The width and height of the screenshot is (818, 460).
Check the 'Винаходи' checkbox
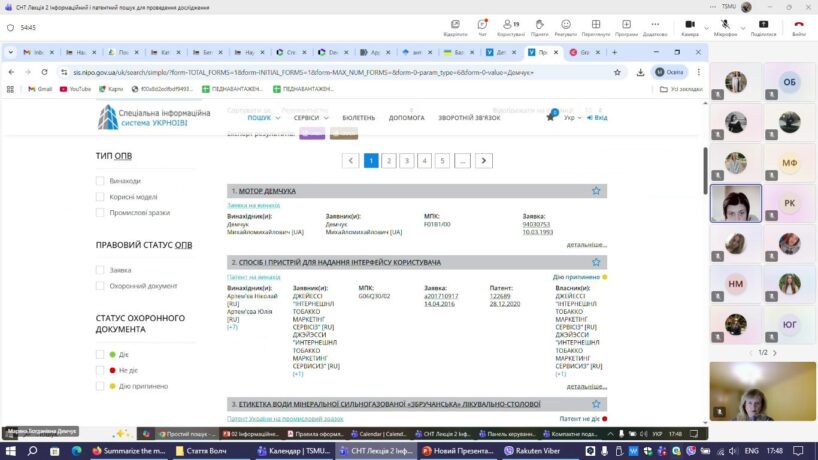pos(100,181)
